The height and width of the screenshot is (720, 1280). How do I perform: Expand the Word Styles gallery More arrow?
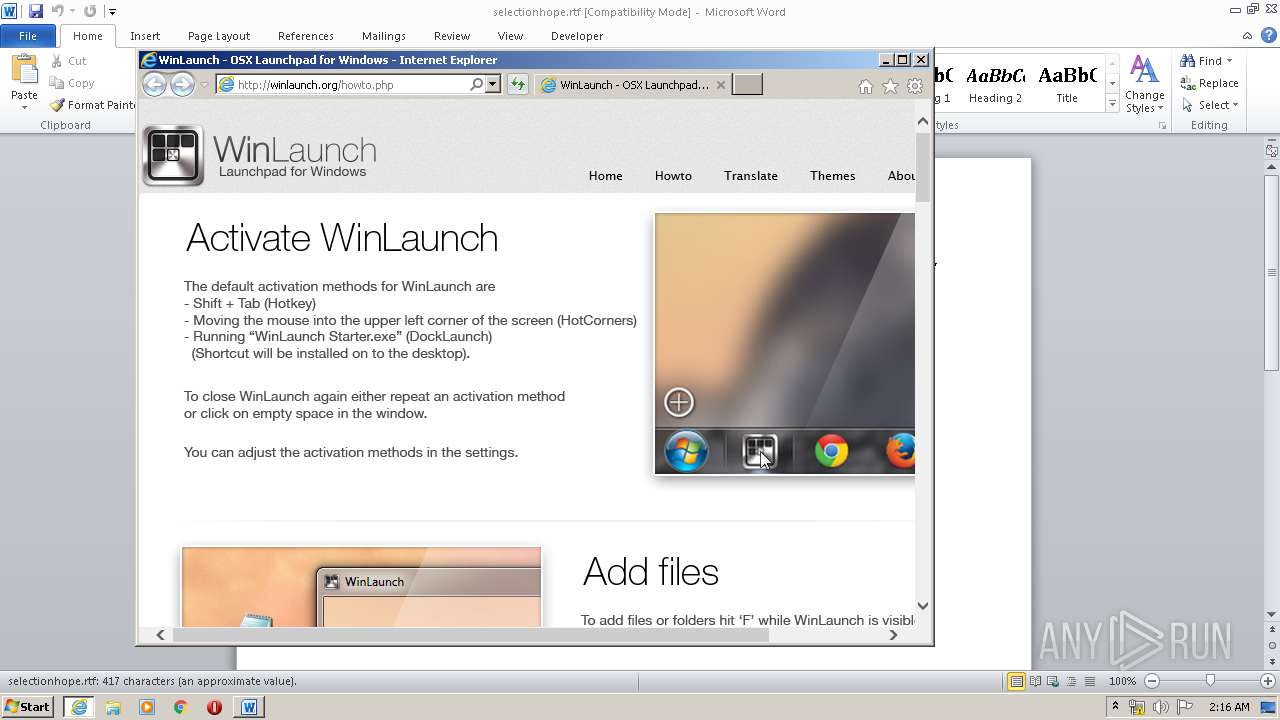1112,104
